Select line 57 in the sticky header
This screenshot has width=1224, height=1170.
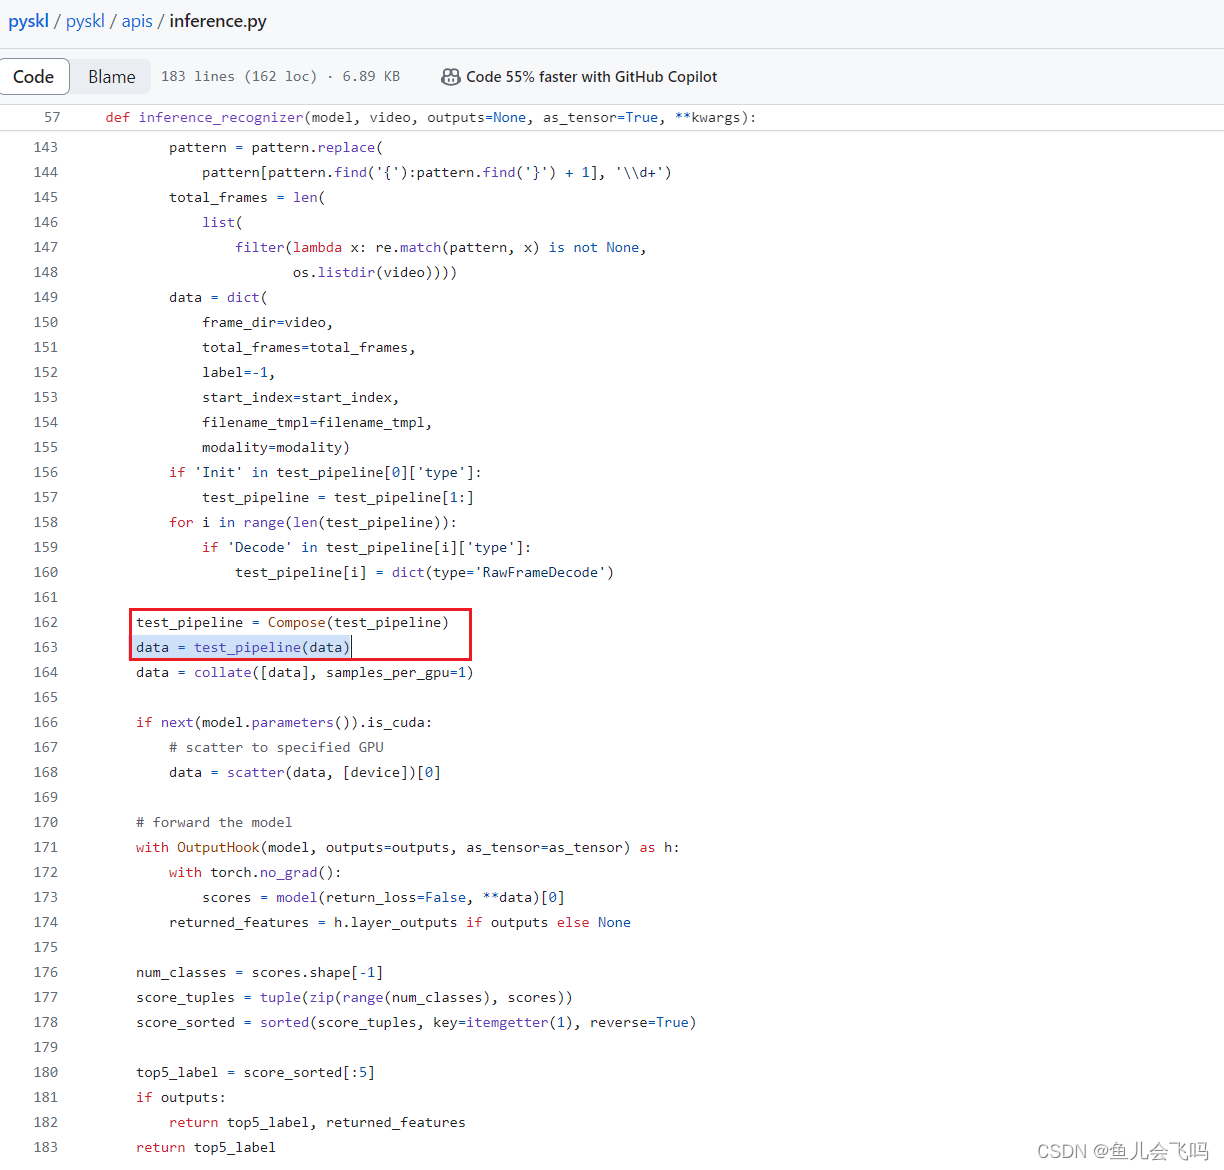click(x=49, y=117)
